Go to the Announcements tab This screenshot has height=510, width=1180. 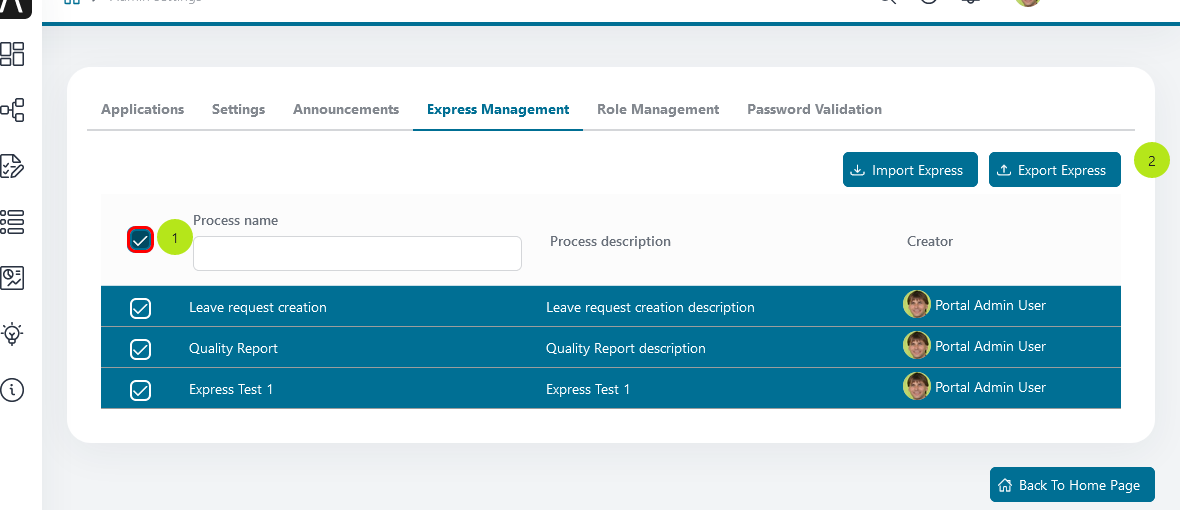click(346, 110)
